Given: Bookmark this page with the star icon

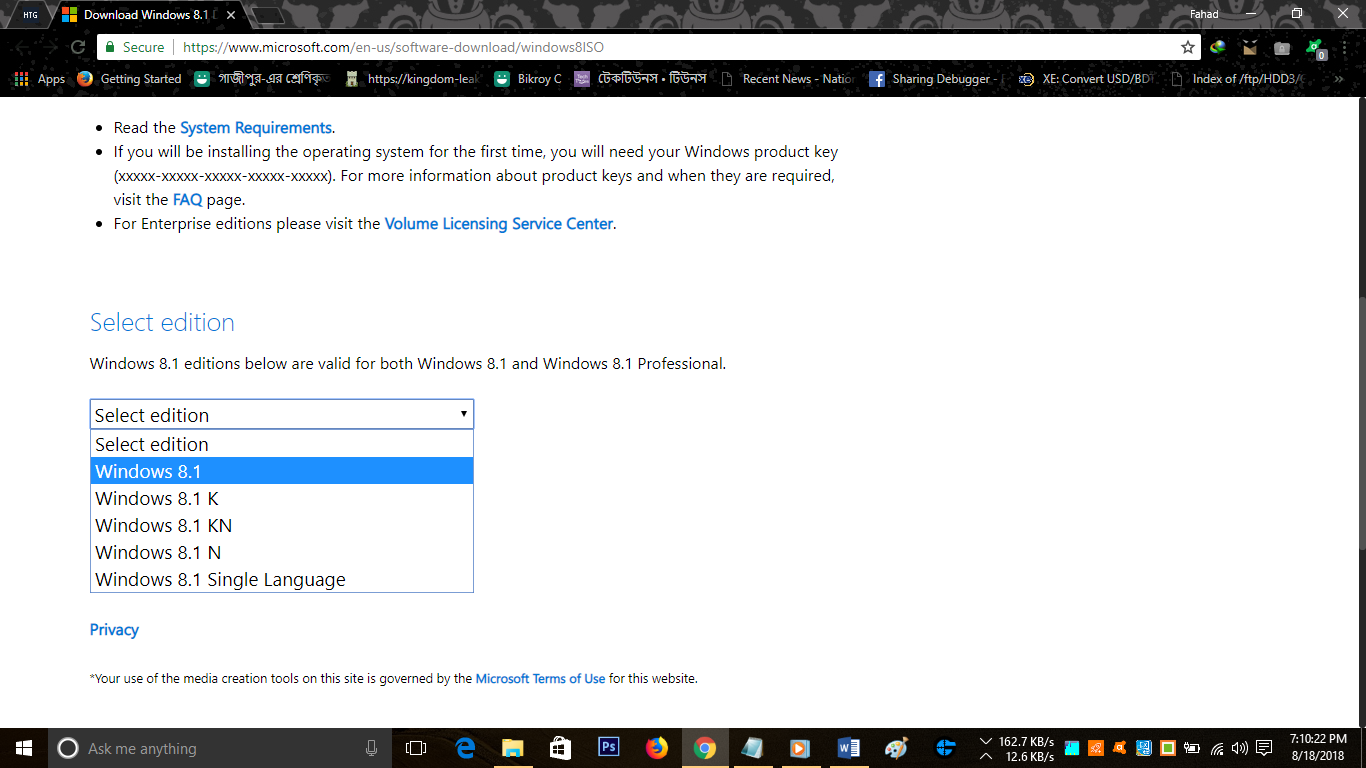Looking at the screenshot, I should click(1188, 47).
